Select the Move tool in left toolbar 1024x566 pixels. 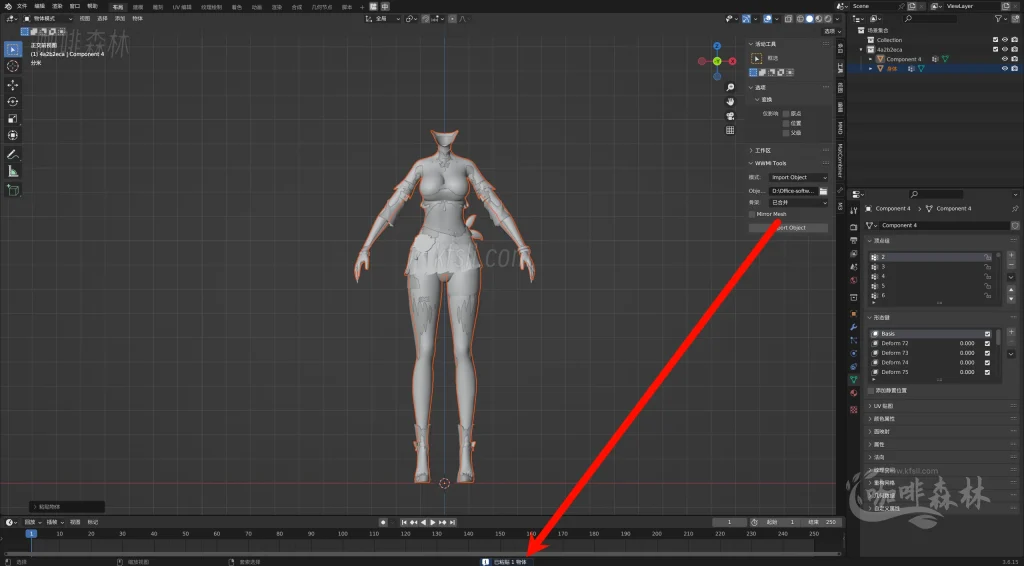pyautogui.click(x=12, y=84)
